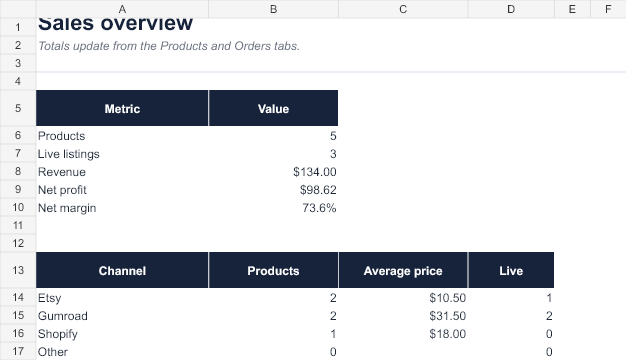626x360 pixels.
Task: Select the $31.50 average price cell
Action: (x=403, y=316)
